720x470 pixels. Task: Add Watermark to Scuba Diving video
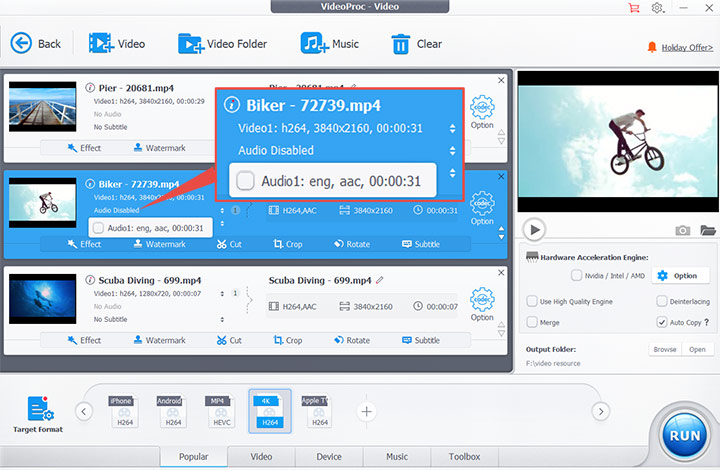[x=159, y=340]
